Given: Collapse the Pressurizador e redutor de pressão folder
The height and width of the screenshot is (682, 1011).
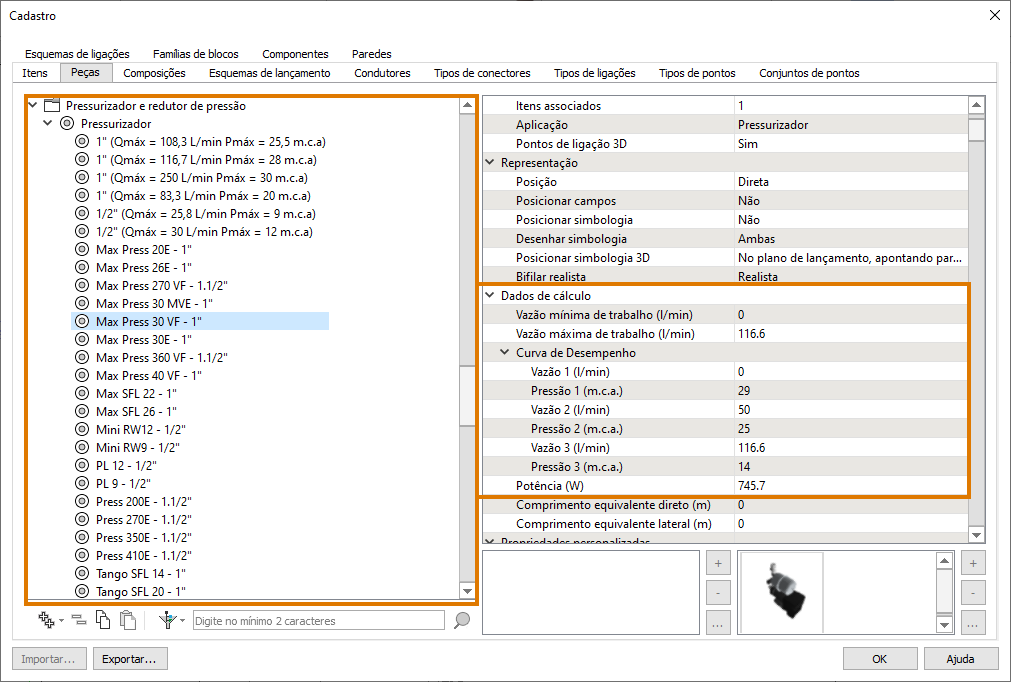Looking at the screenshot, I should (x=33, y=105).
